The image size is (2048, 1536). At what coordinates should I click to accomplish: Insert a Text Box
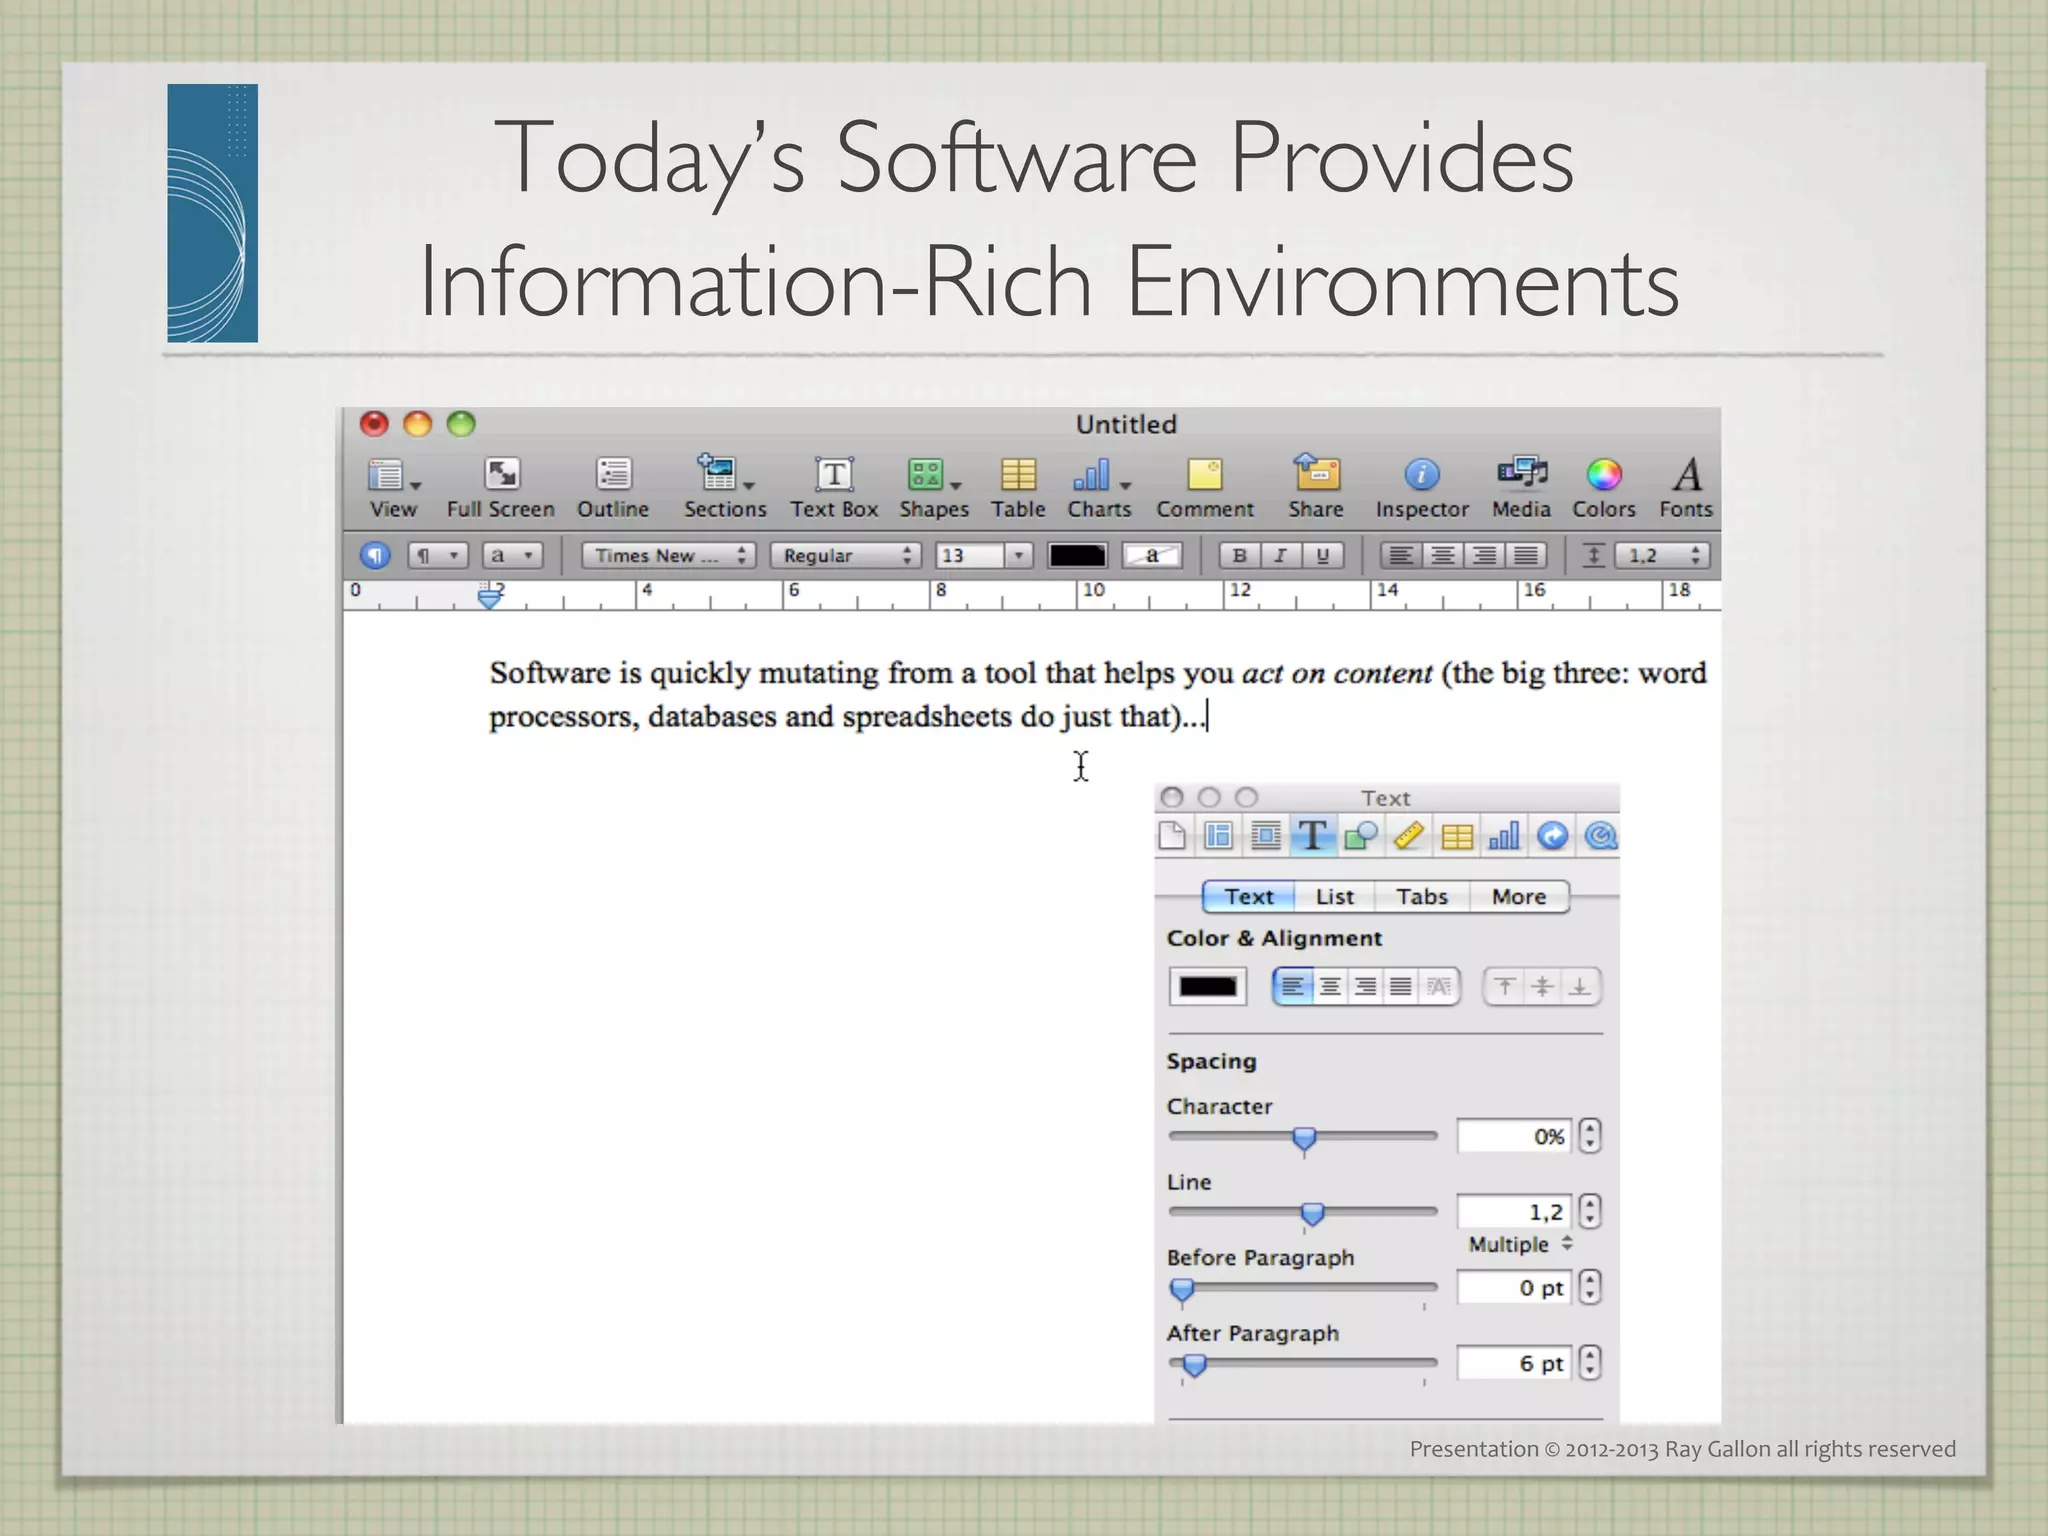(834, 488)
